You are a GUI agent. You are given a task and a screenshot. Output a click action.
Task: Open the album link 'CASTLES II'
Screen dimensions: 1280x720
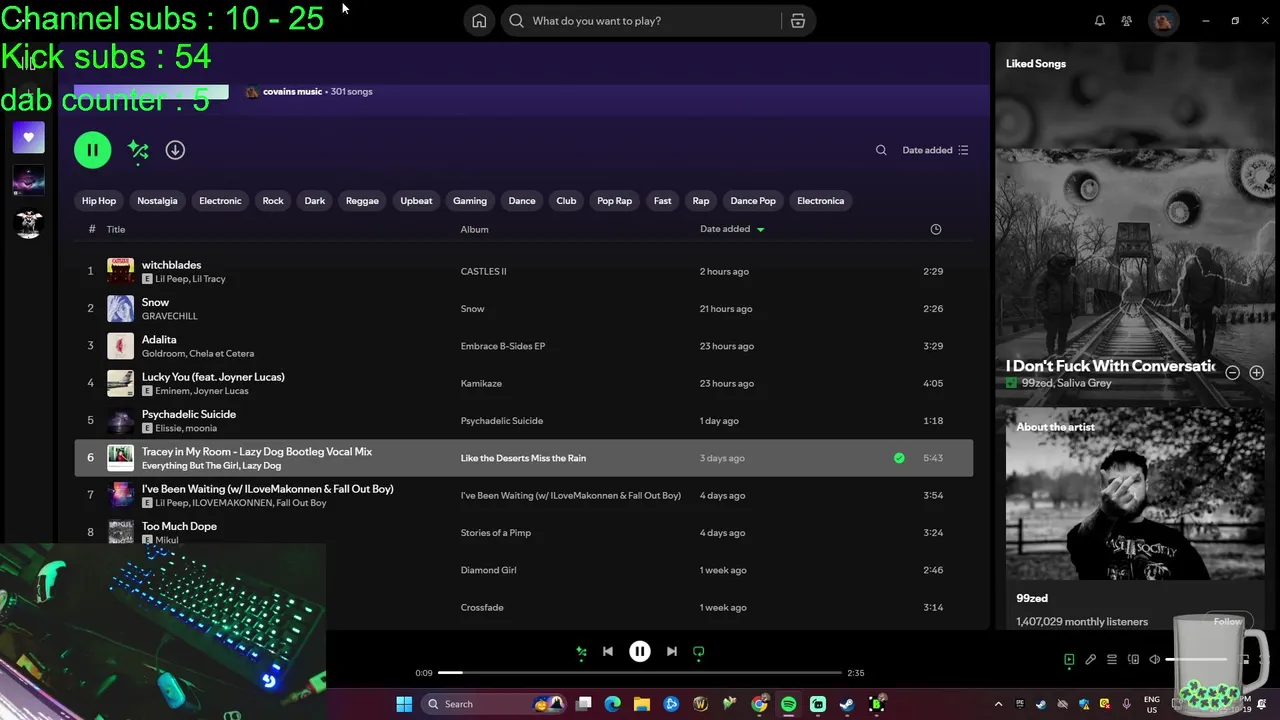click(x=483, y=271)
